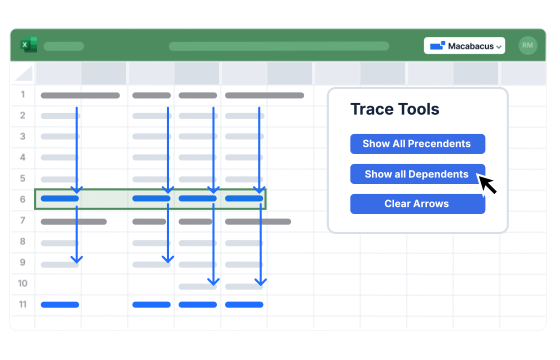The height and width of the screenshot is (360, 560).
Task: Select row 6 header
Action: click(22, 199)
